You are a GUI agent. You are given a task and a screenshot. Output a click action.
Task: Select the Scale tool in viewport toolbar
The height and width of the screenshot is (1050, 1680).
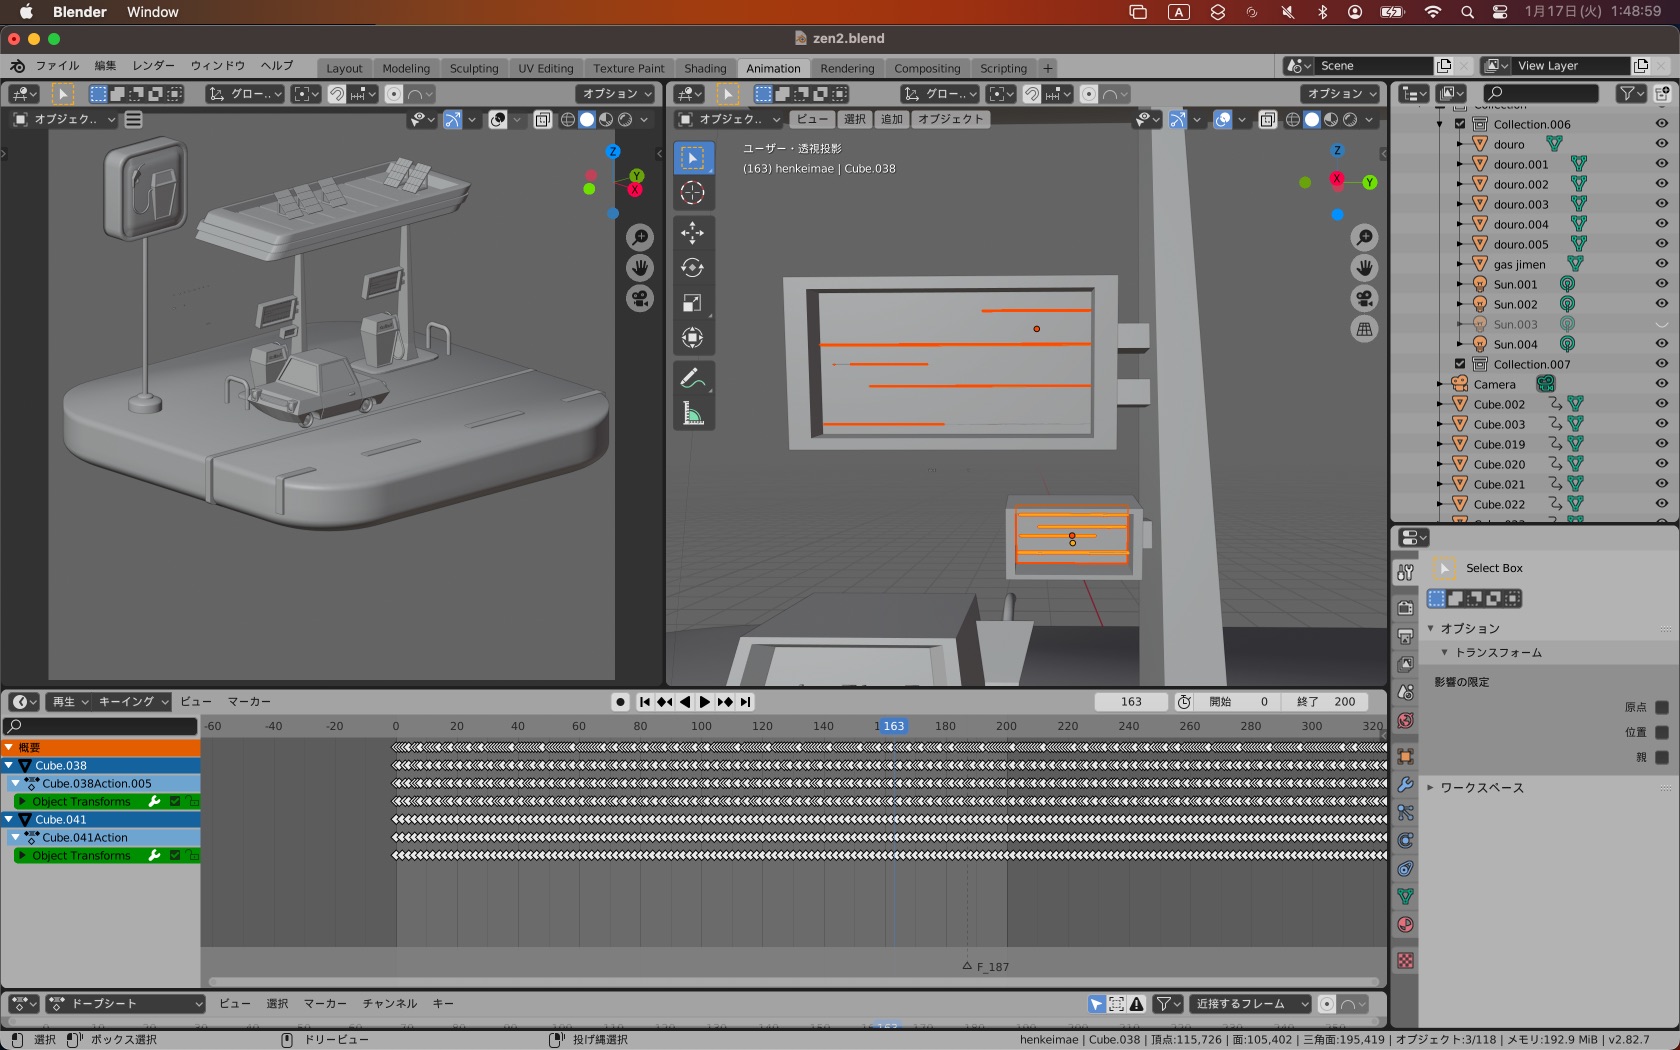[692, 303]
